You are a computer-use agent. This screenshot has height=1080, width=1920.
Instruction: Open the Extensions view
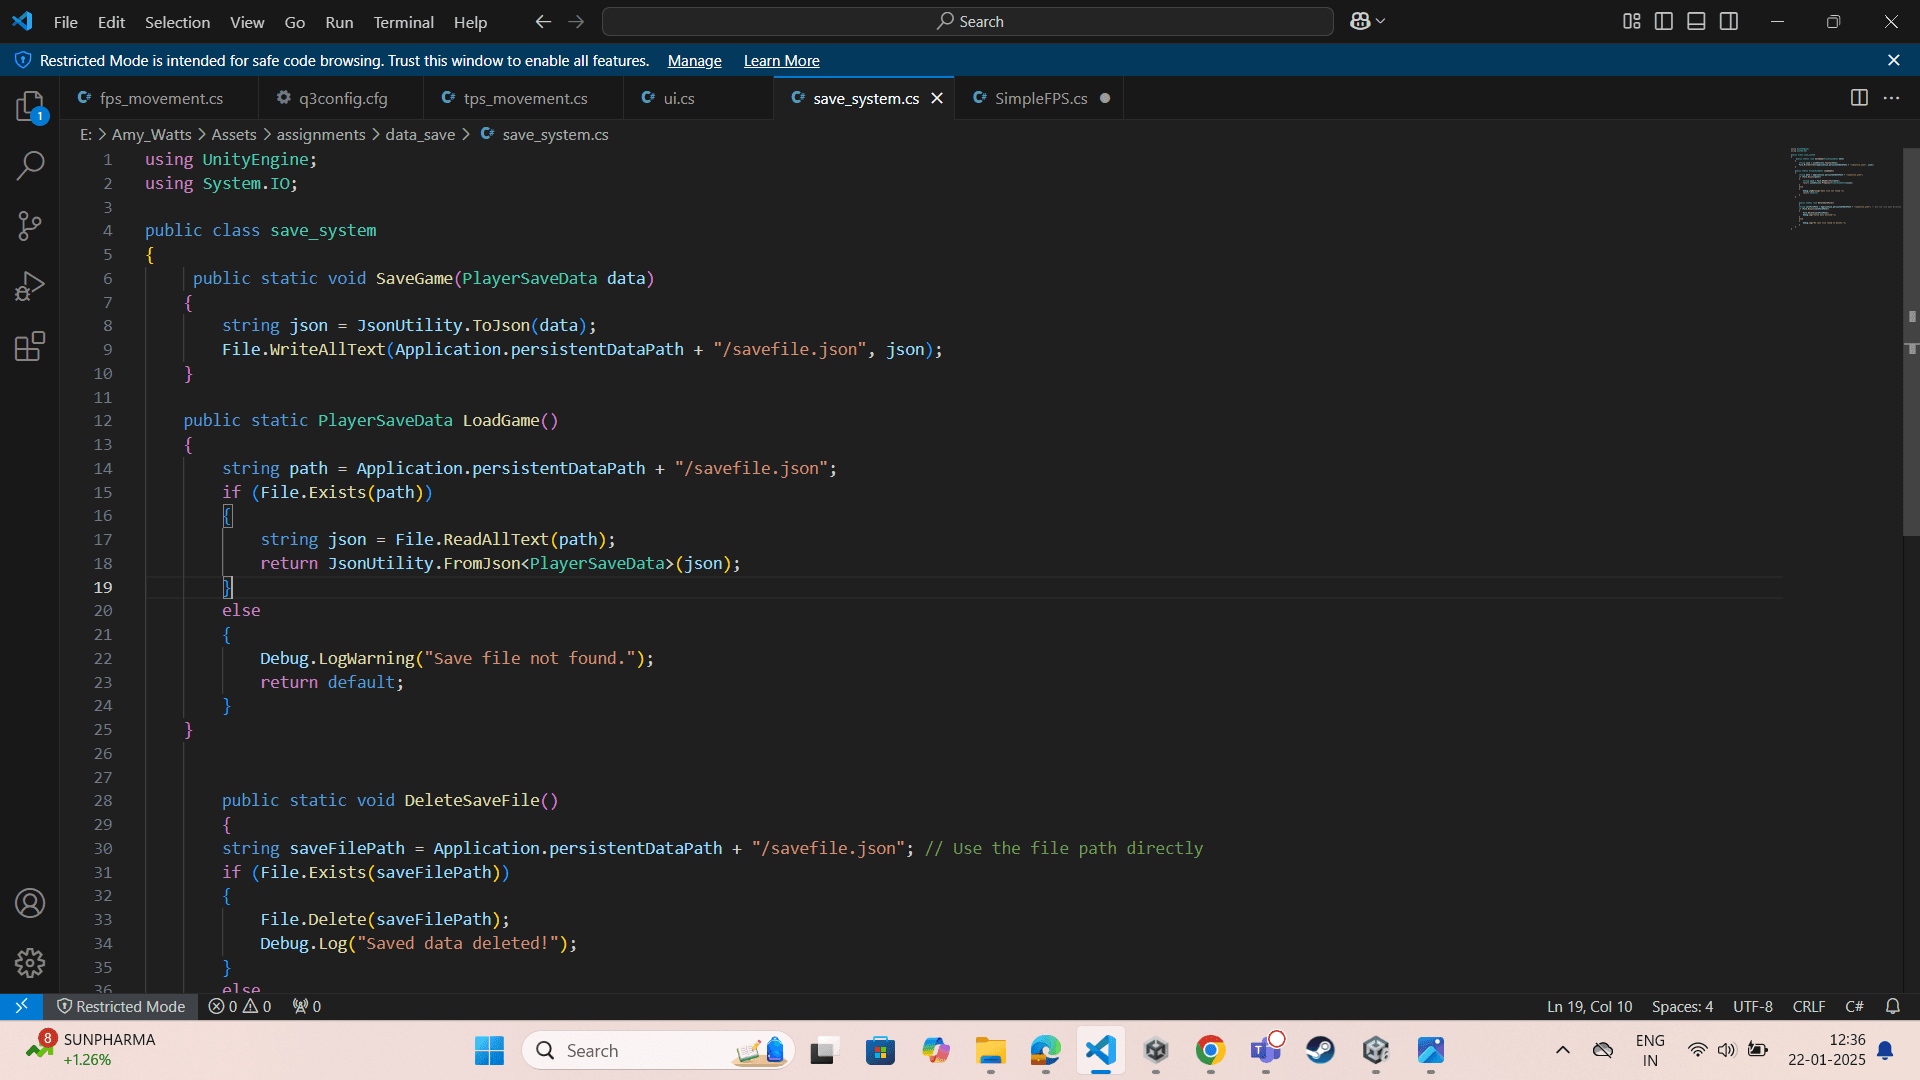(30, 347)
